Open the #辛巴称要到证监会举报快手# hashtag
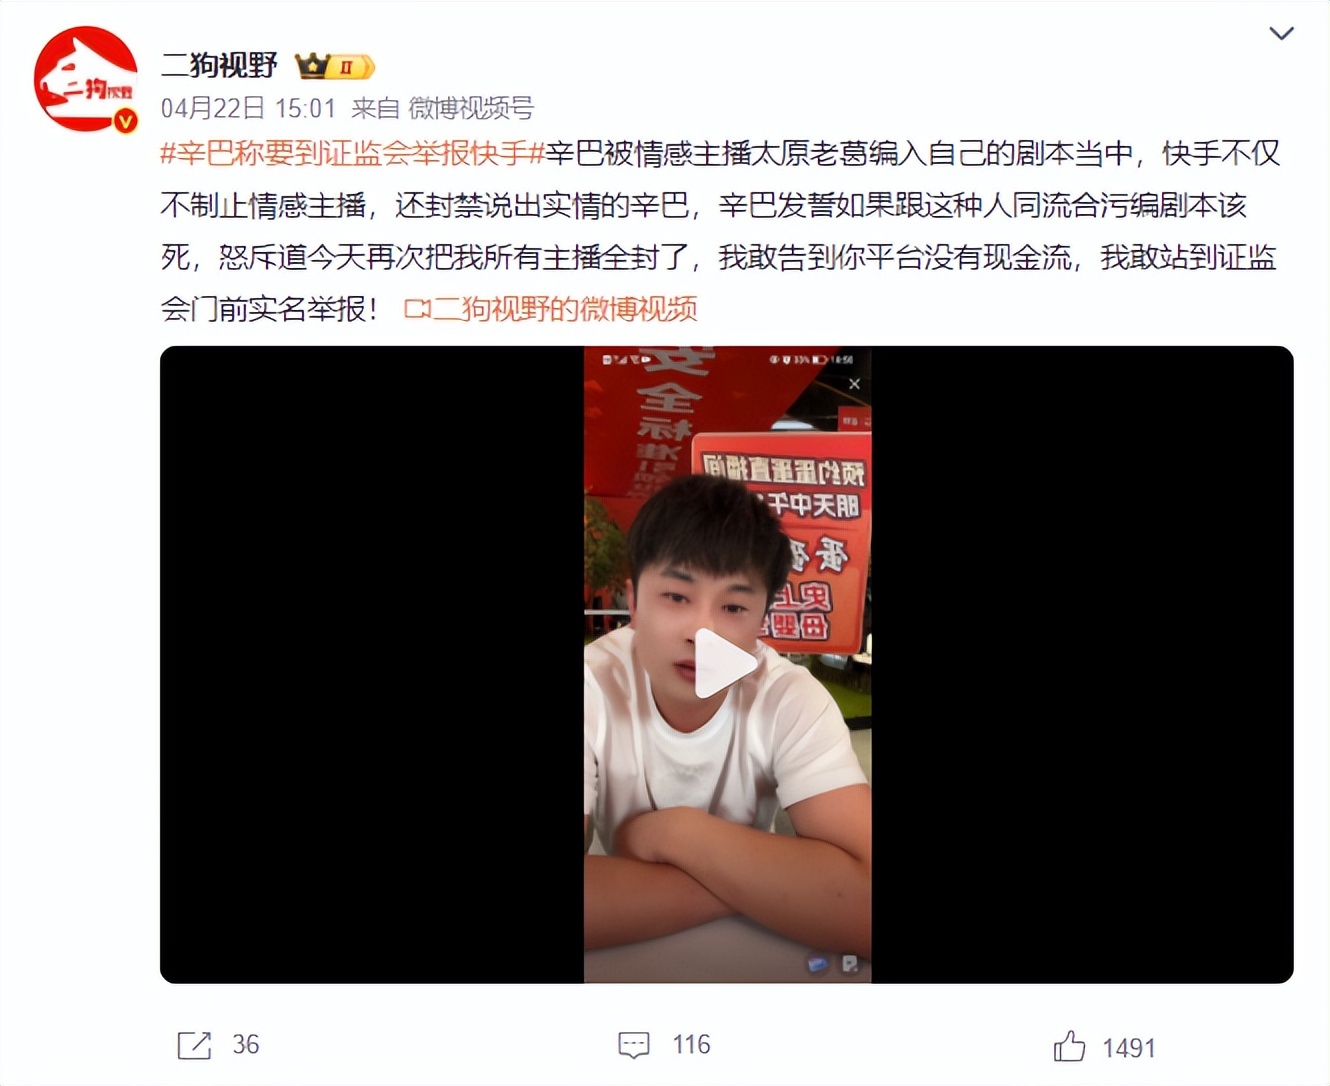The width and height of the screenshot is (1330, 1086). pos(352,153)
